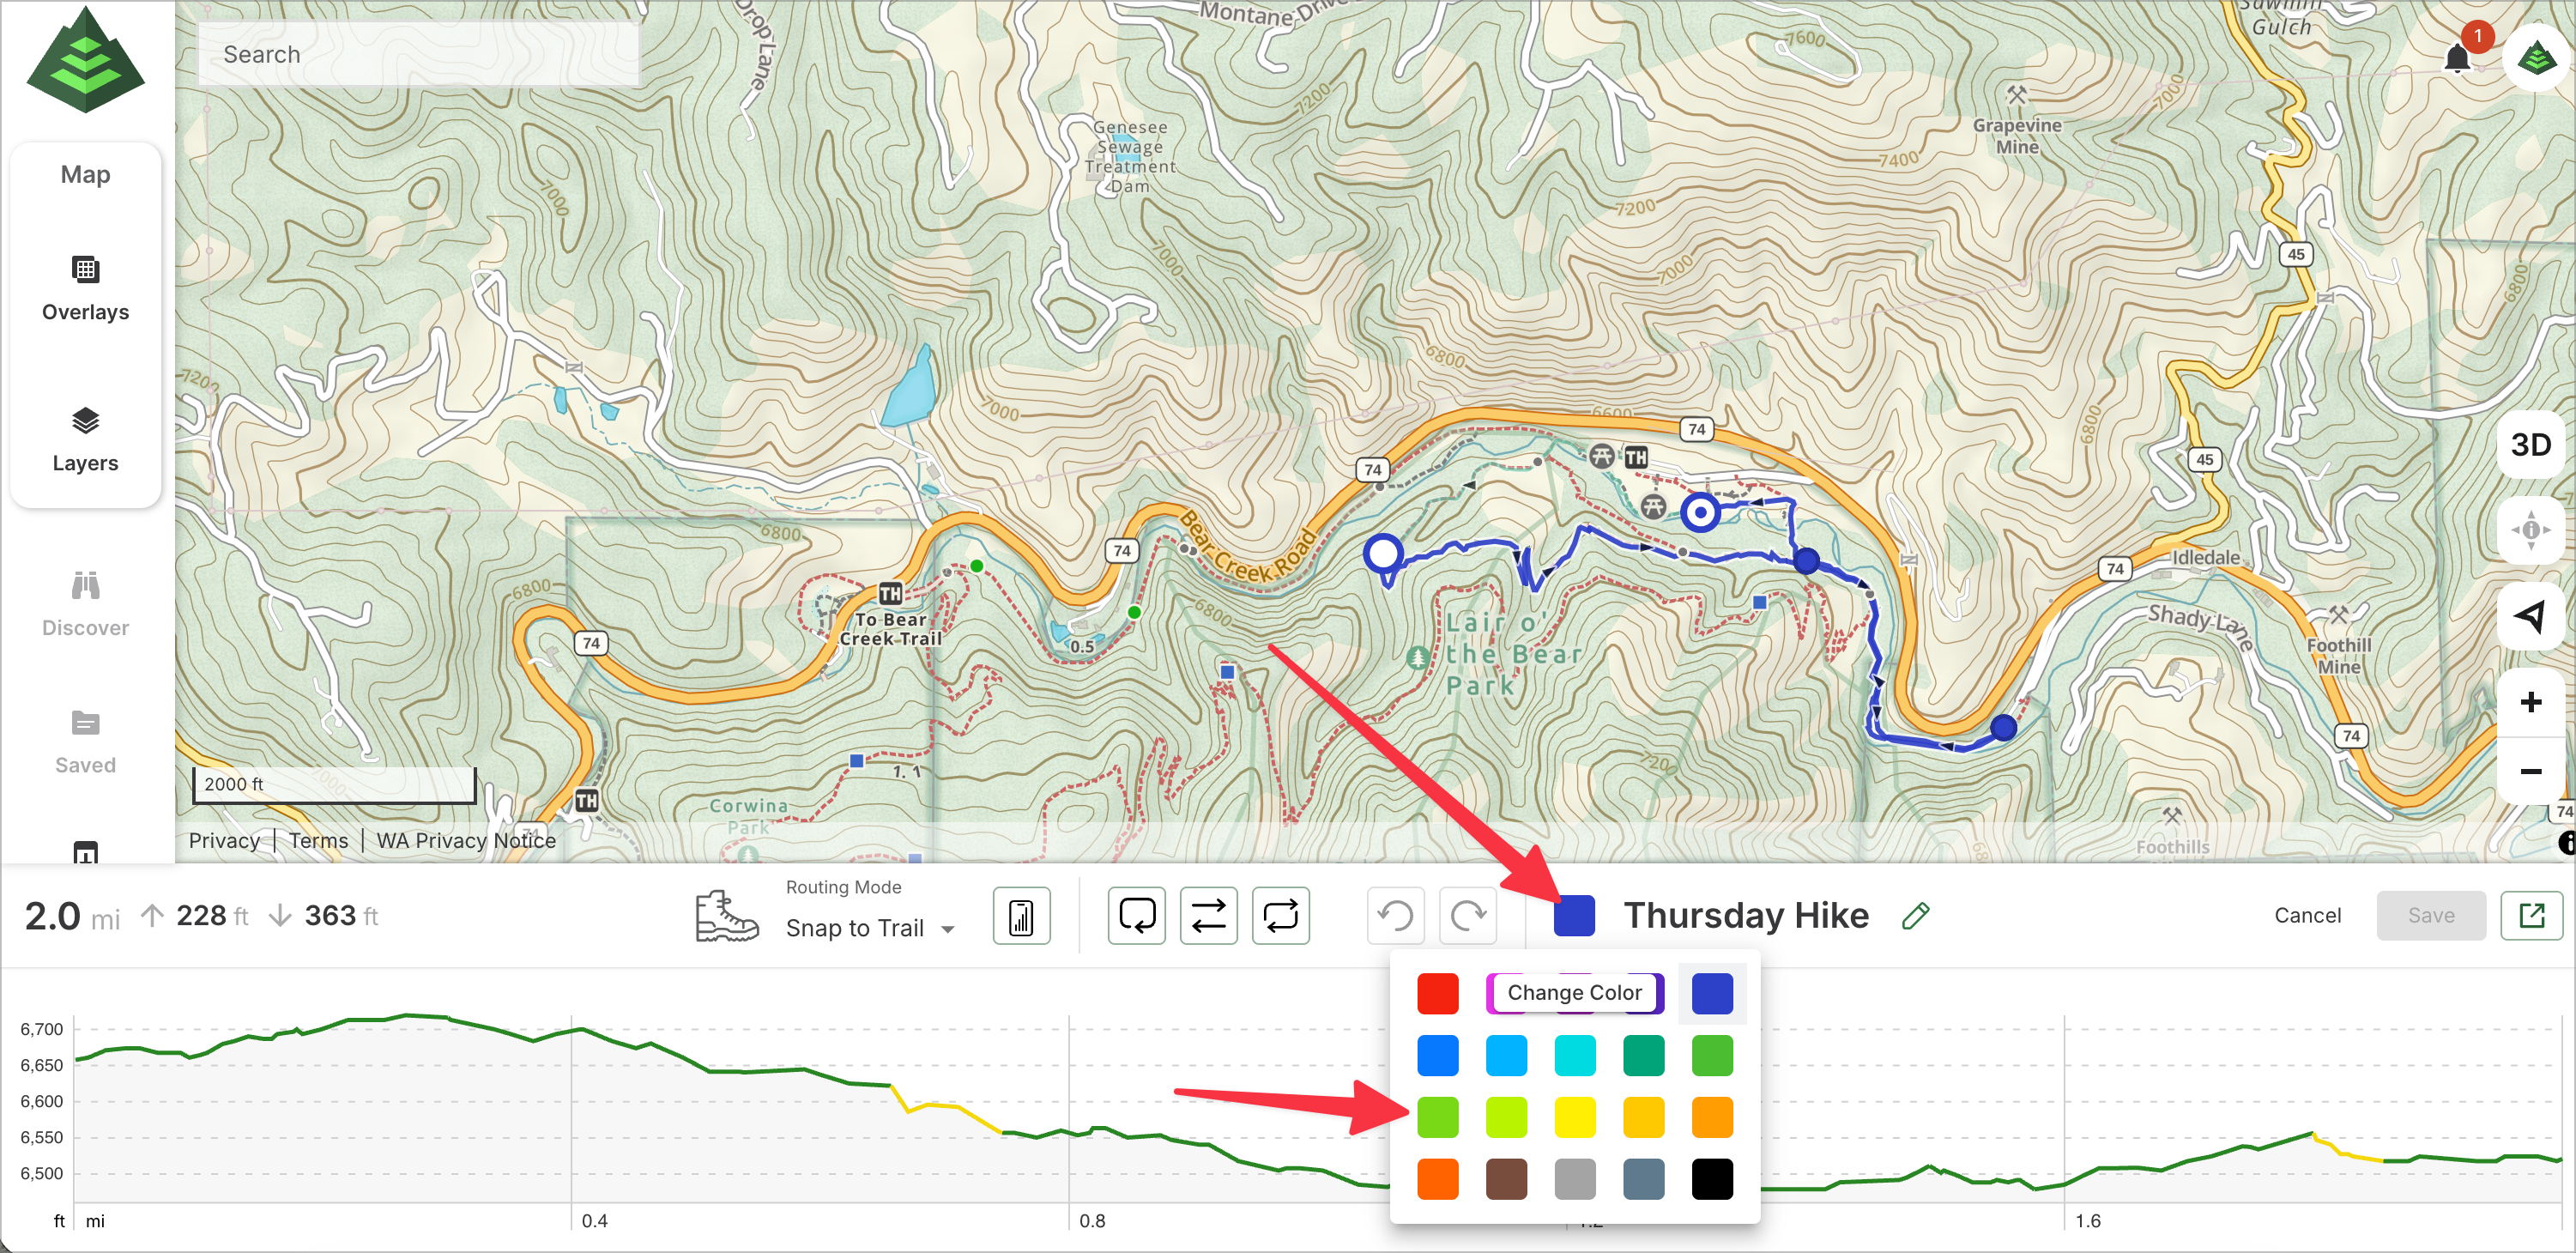Edit route name with pencil icon
The width and height of the screenshot is (2576, 1253).
(1915, 915)
